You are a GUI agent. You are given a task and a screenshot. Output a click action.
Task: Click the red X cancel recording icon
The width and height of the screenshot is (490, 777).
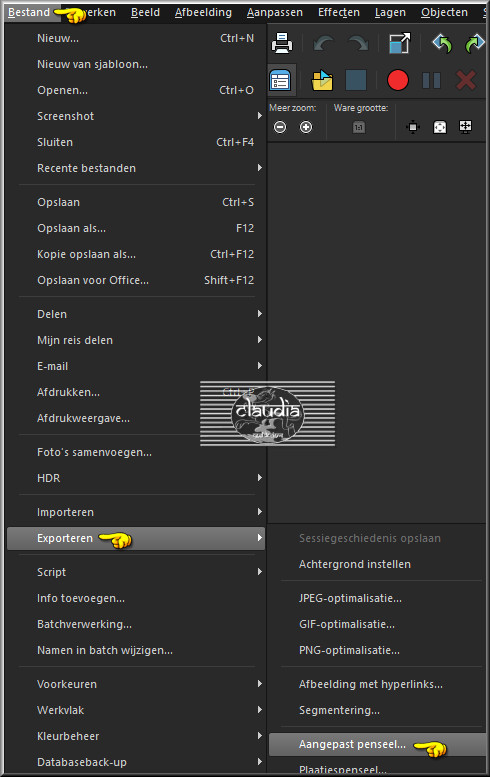coord(466,80)
